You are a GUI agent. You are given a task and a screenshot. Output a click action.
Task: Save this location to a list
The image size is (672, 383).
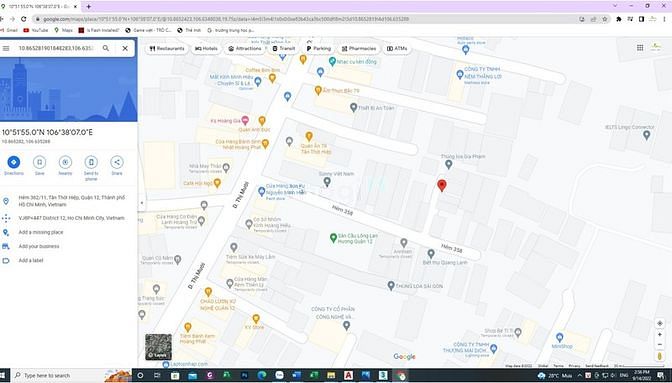point(39,162)
